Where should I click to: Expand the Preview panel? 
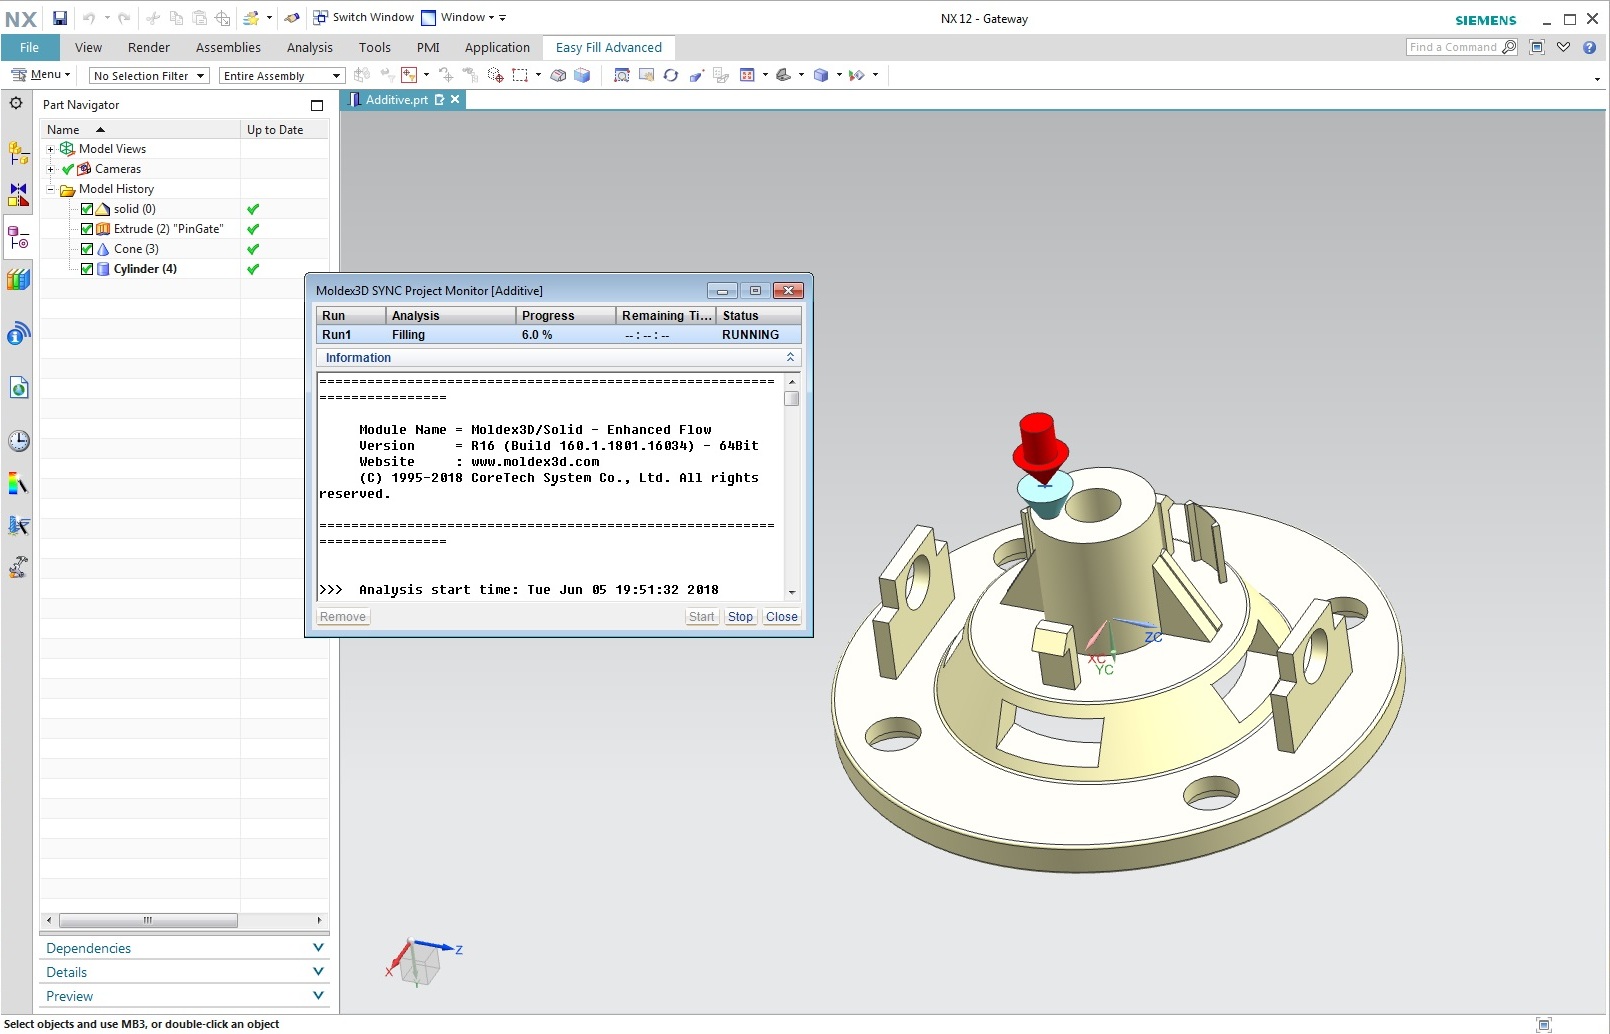coord(185,996)
